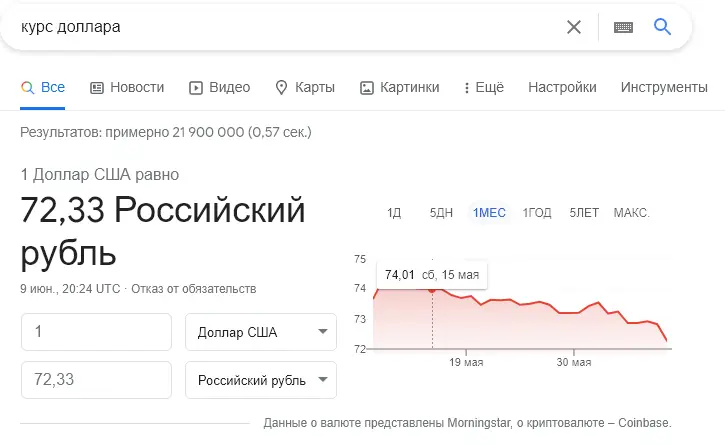Open the Новости news tab
This screenshot has height=445, width=725.
click(127, 87)
